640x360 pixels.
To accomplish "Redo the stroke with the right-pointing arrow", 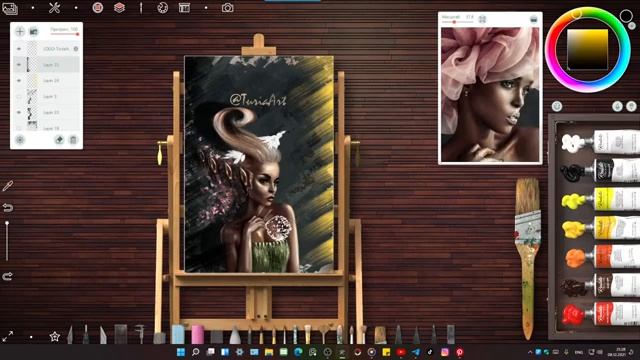I will 7,277.
